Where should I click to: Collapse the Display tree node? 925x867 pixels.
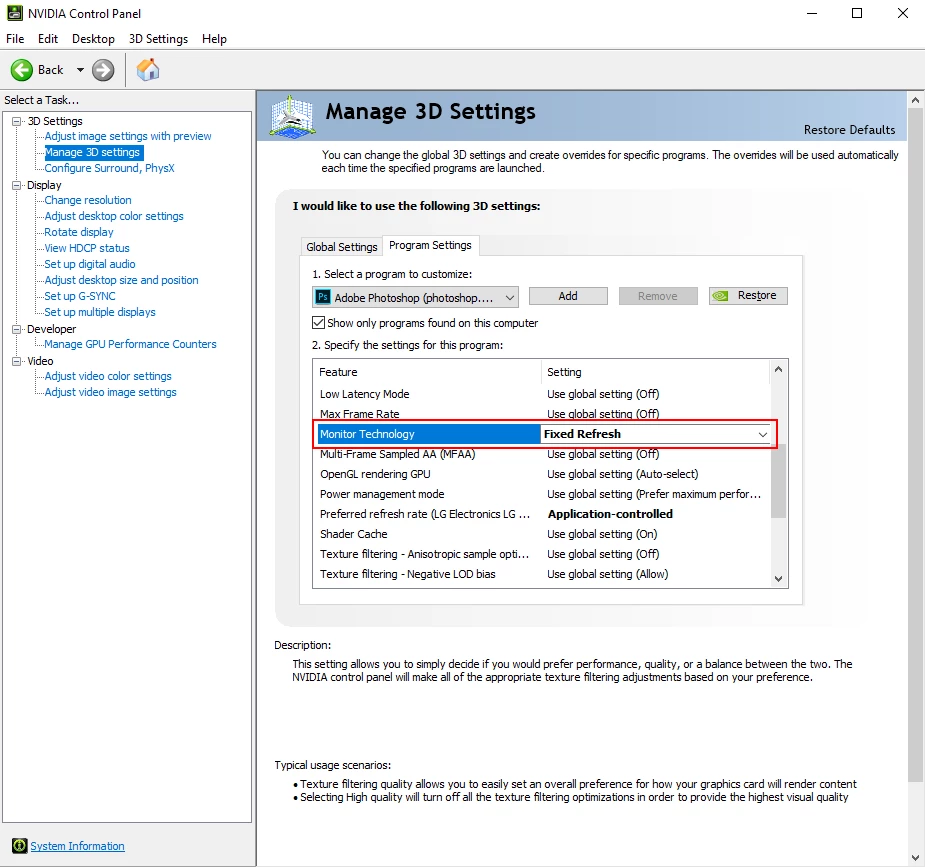[17, 185]
